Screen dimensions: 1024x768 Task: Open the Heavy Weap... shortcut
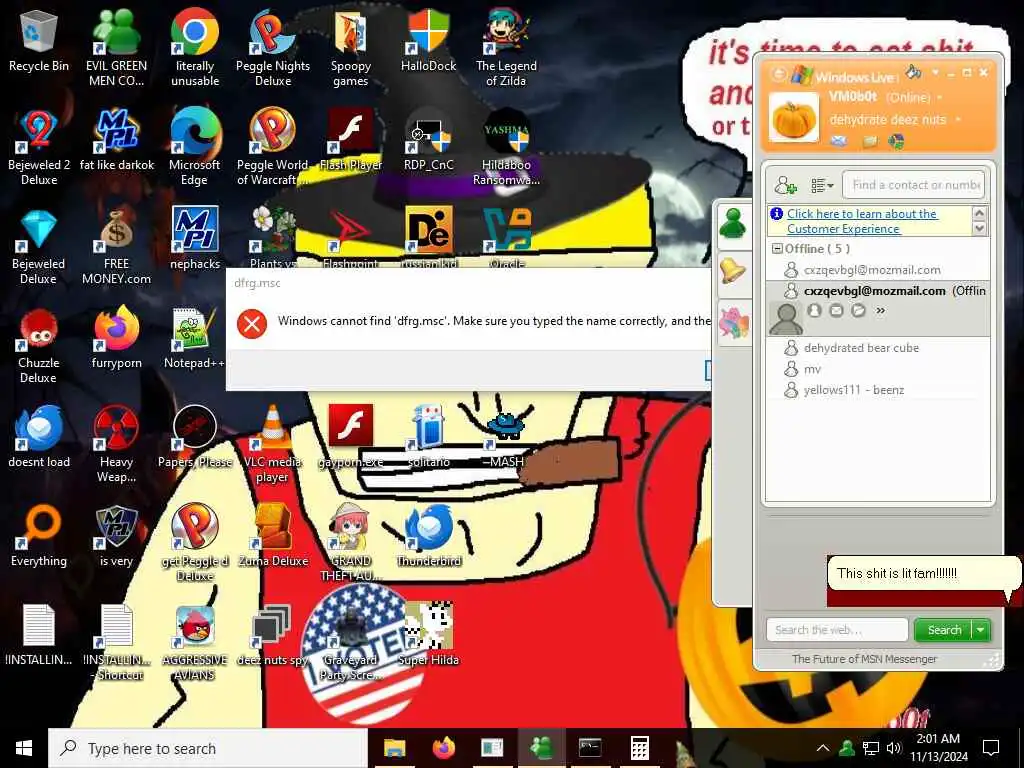(116, 445)
